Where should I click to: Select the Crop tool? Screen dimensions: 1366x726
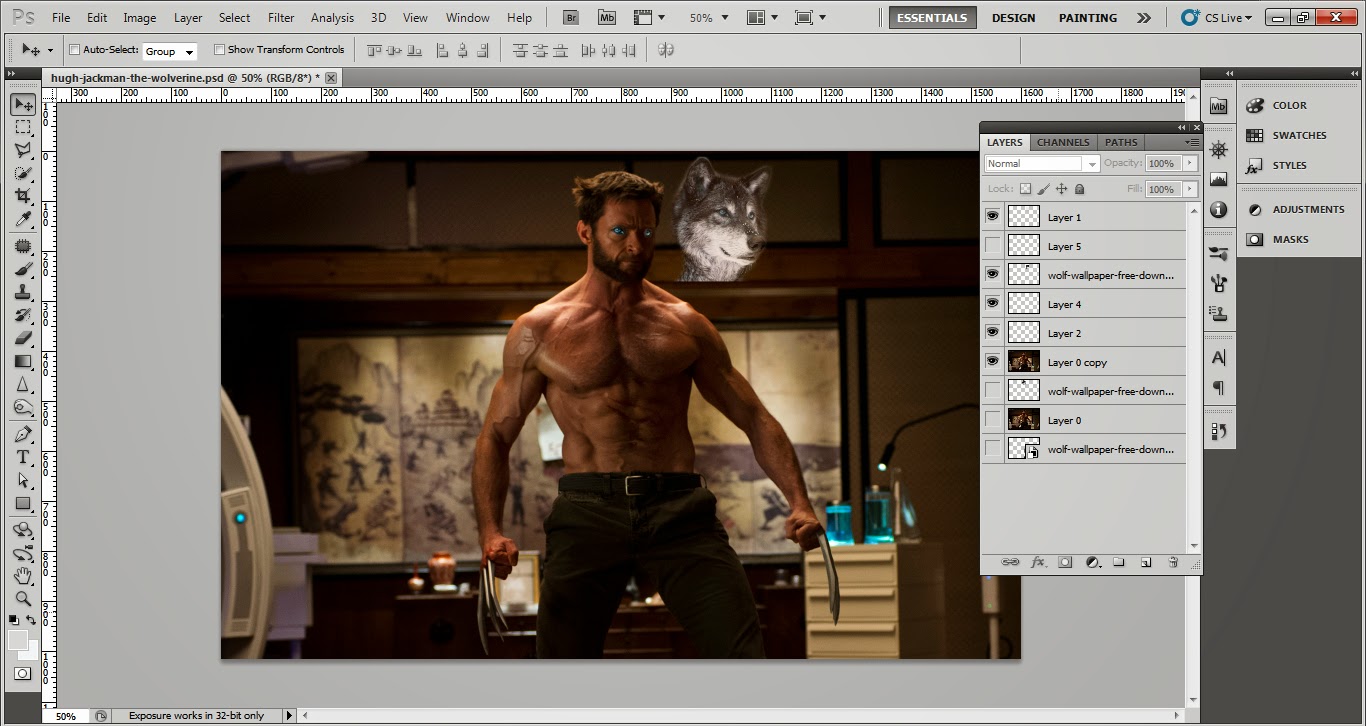pyautogui.click(x=22, y=196)
